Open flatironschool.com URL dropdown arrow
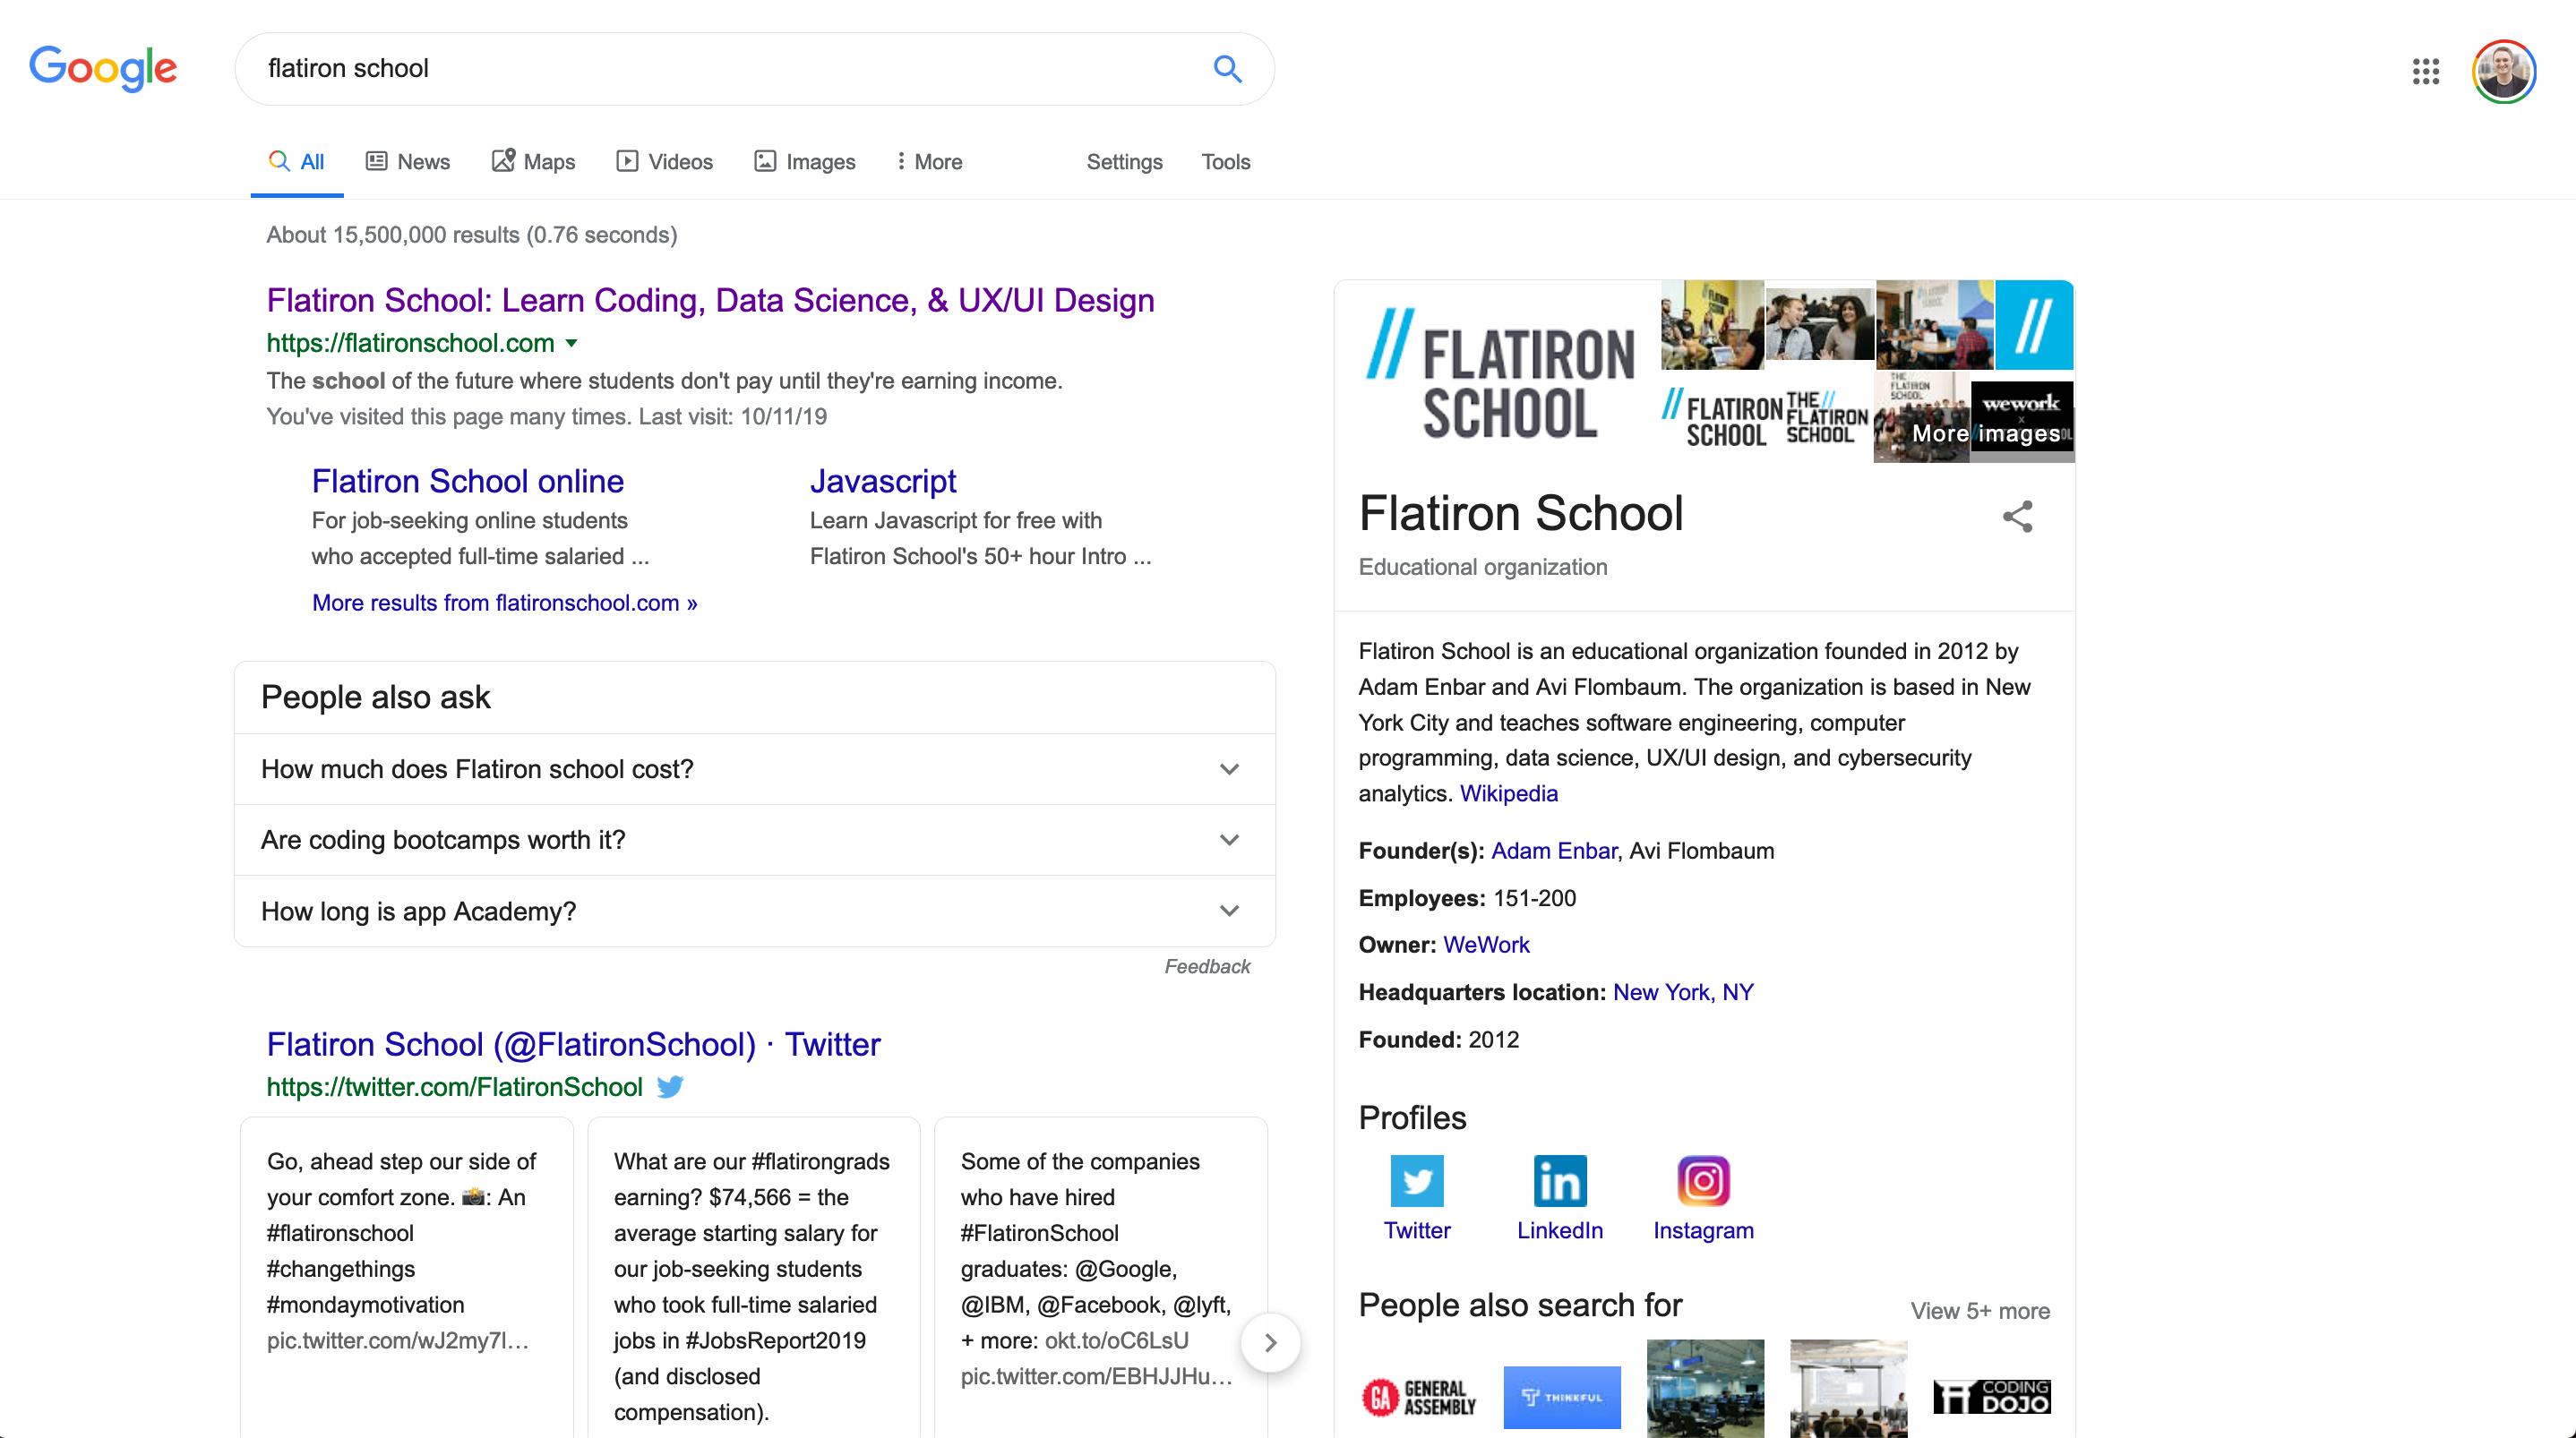 pos(572,343)
